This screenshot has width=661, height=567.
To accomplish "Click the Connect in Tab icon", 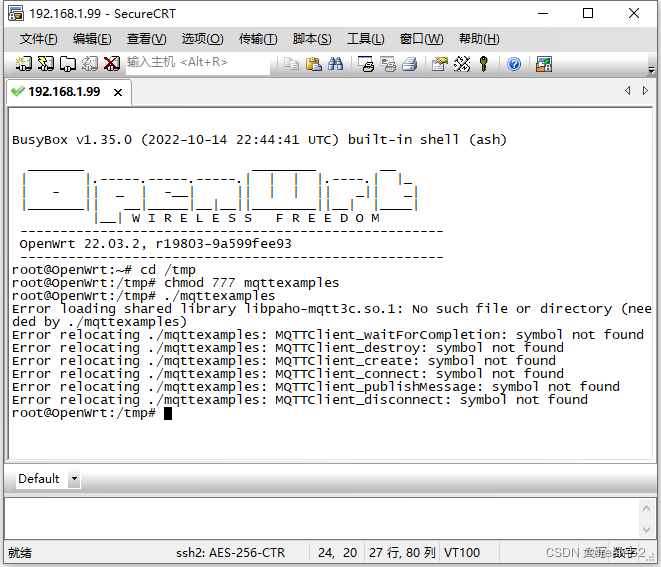I will point(67,64).
